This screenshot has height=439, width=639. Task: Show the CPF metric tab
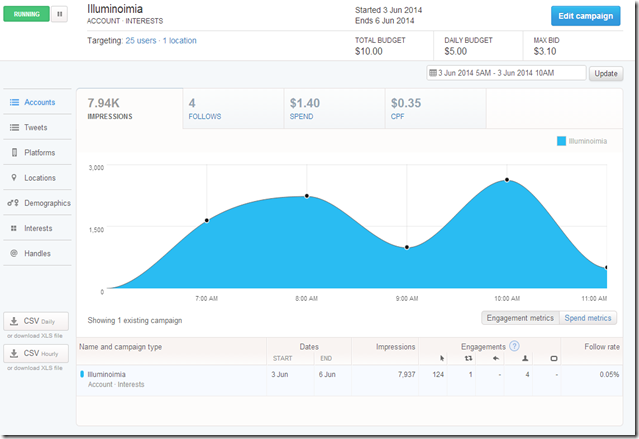click(434, 108)
